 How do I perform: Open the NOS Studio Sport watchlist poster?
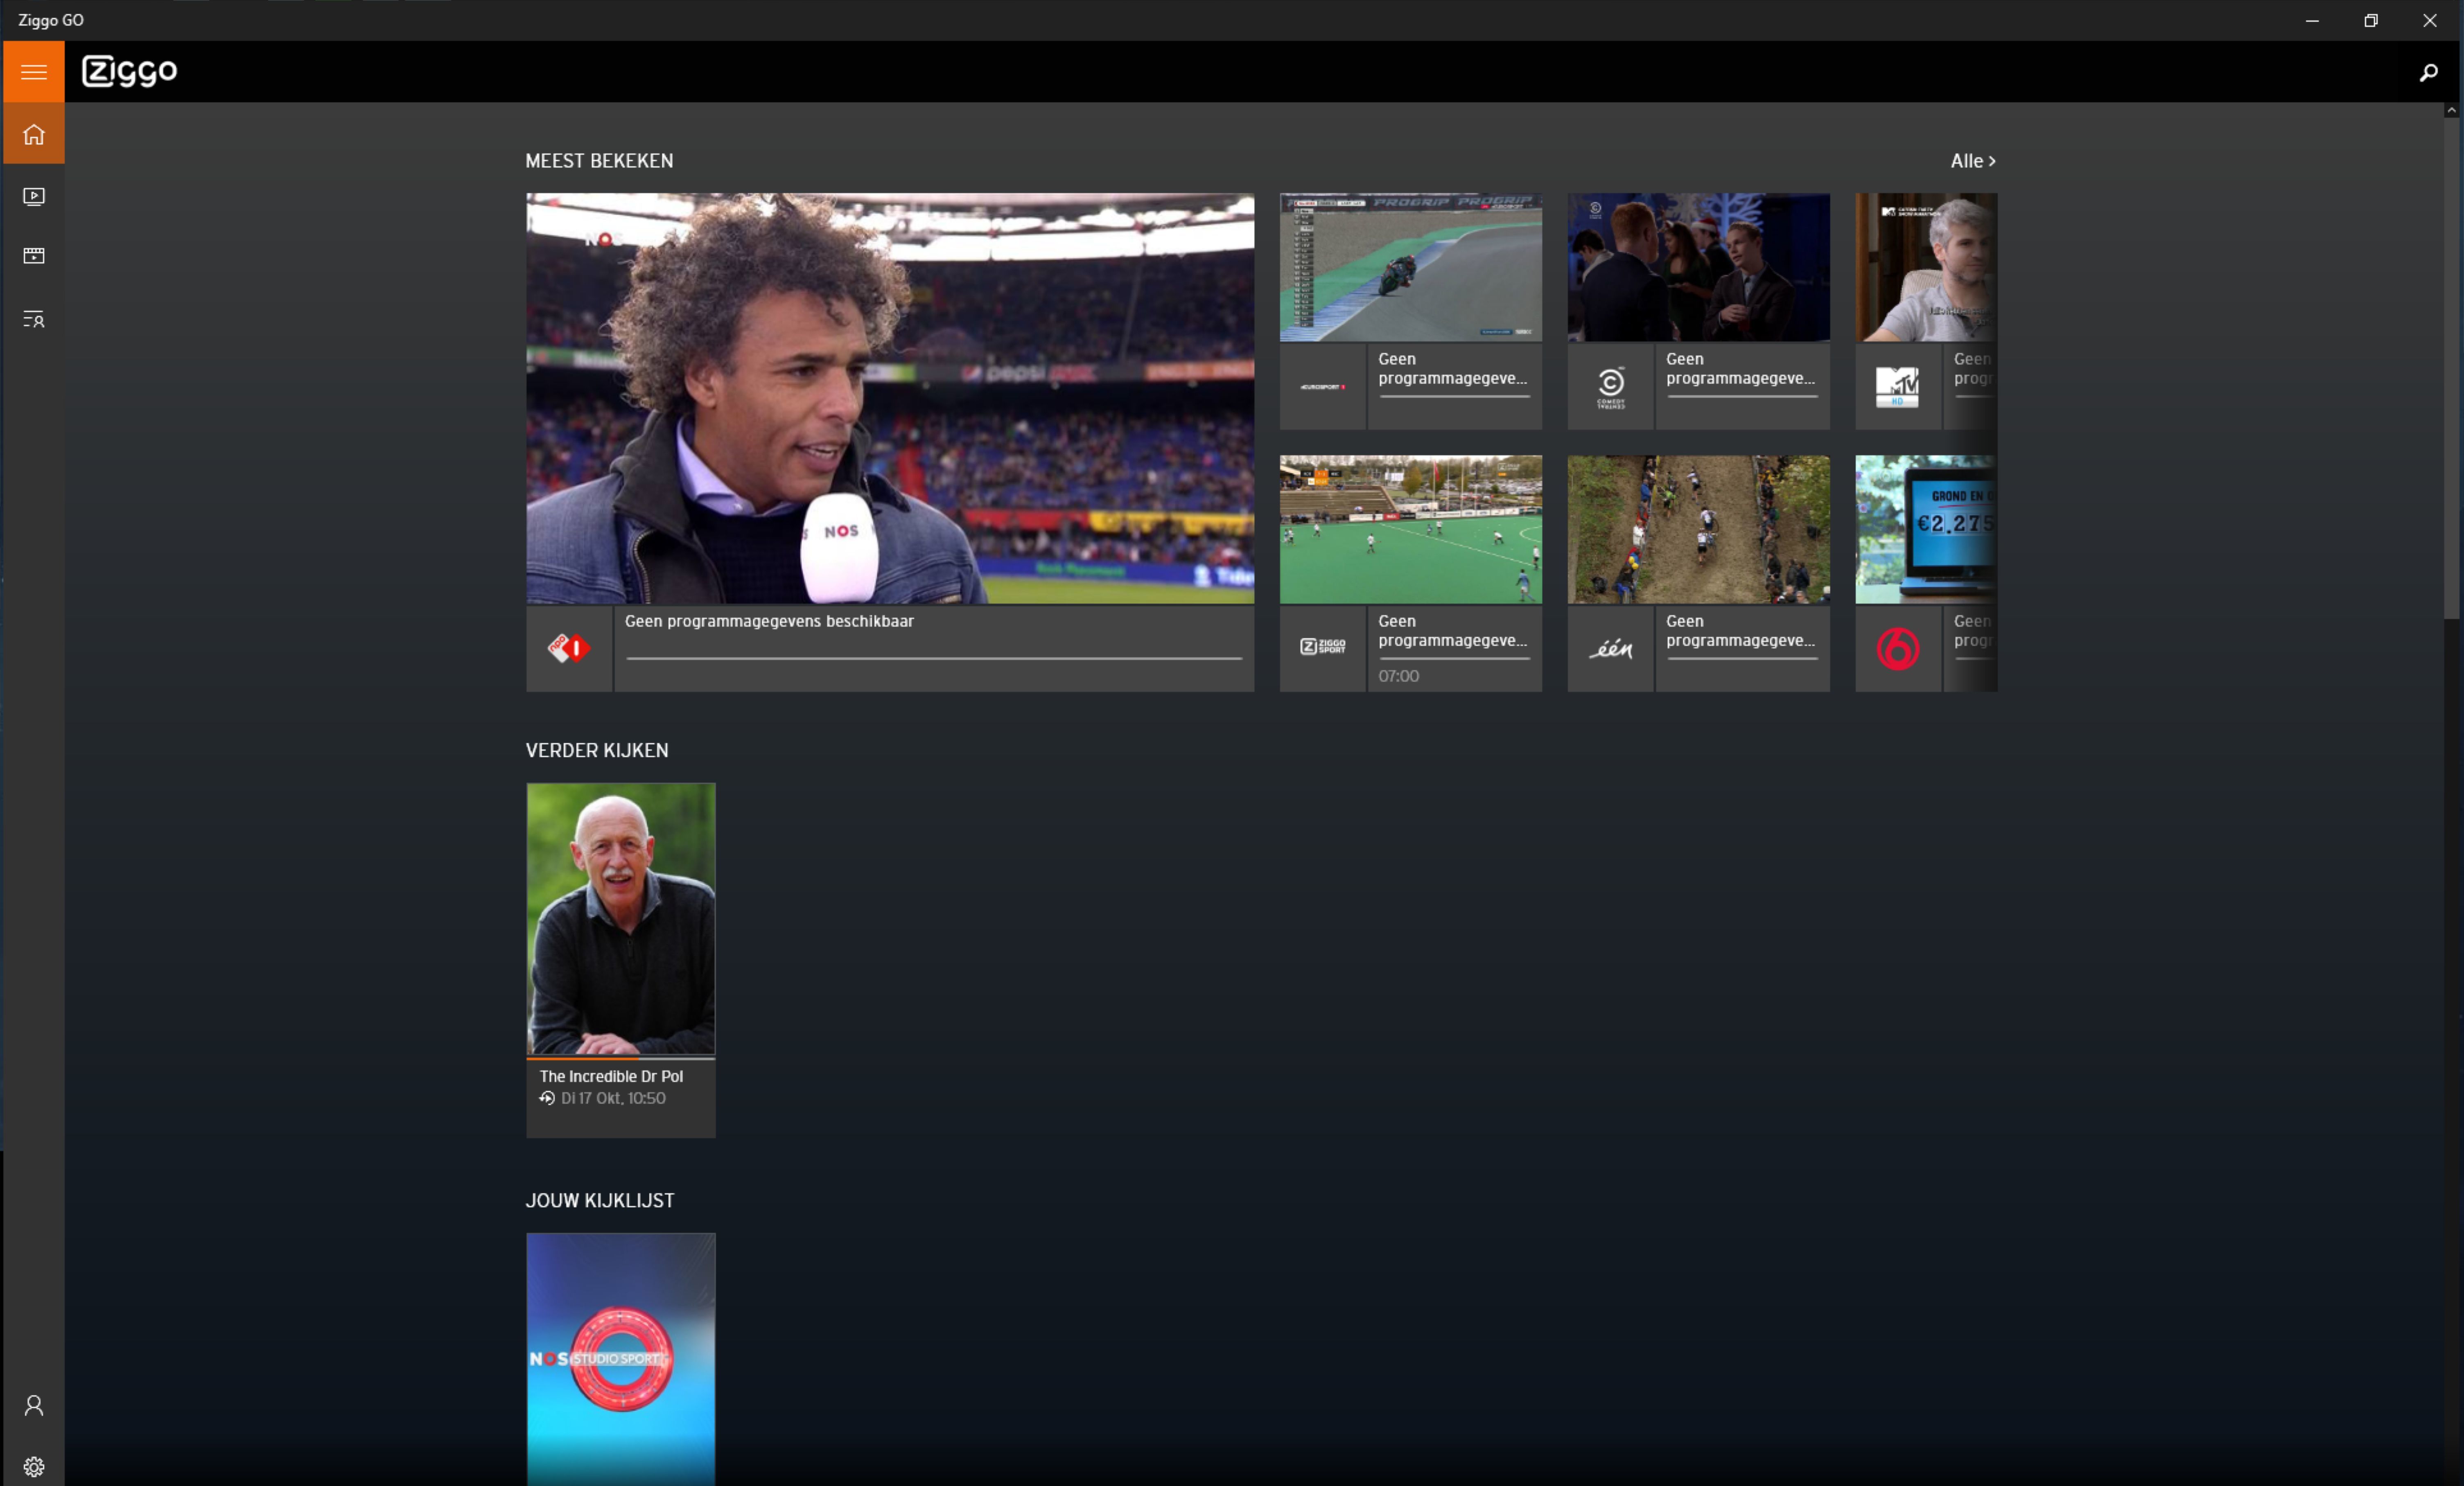coord(621,1359)
